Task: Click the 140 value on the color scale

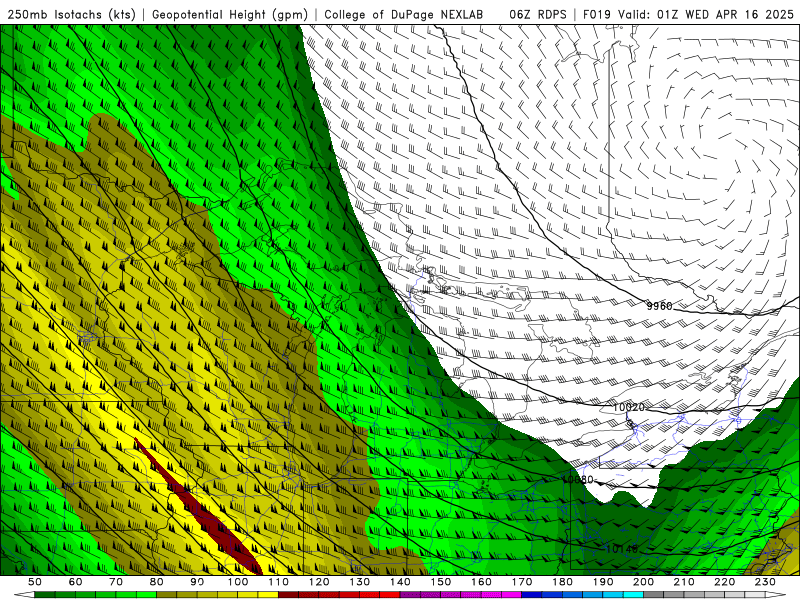Action: (x=400, y=582)
